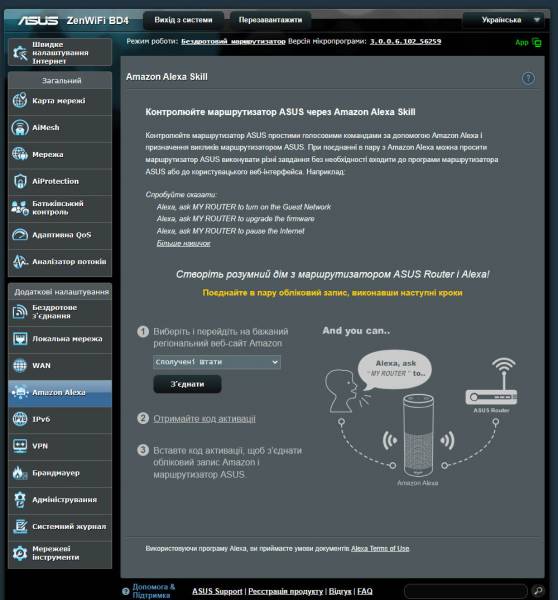Click the IPv6 sidebar icon
558x600 pixels.
point(20,419)
